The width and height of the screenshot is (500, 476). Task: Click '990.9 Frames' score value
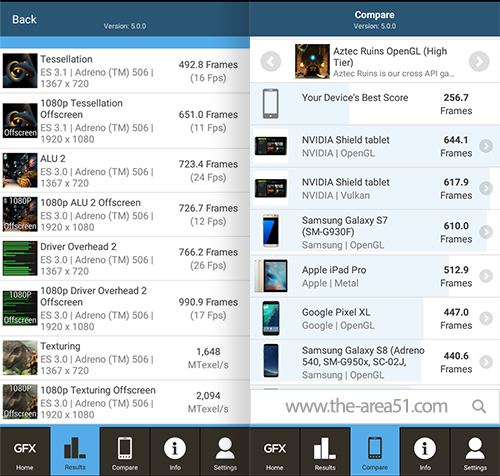point(208,302)
